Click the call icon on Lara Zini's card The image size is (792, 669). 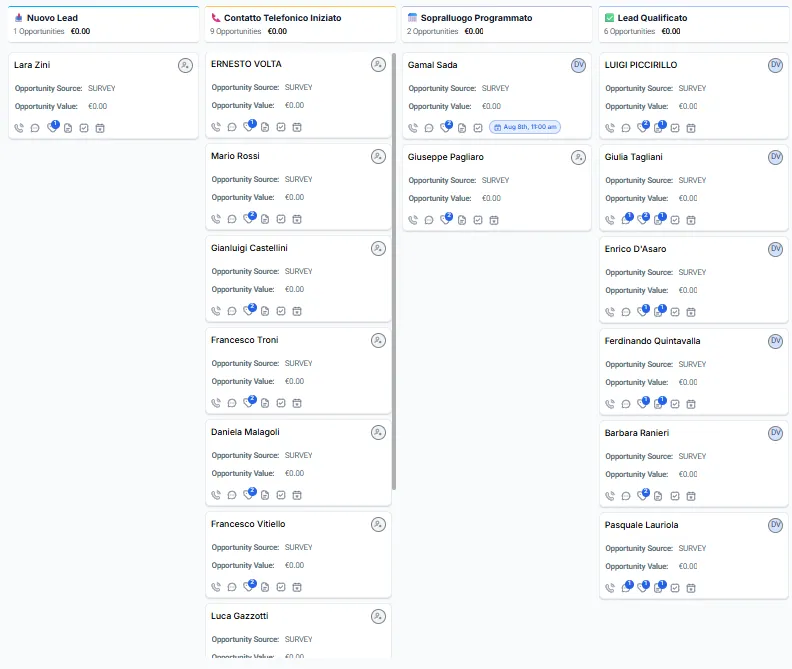19,128
